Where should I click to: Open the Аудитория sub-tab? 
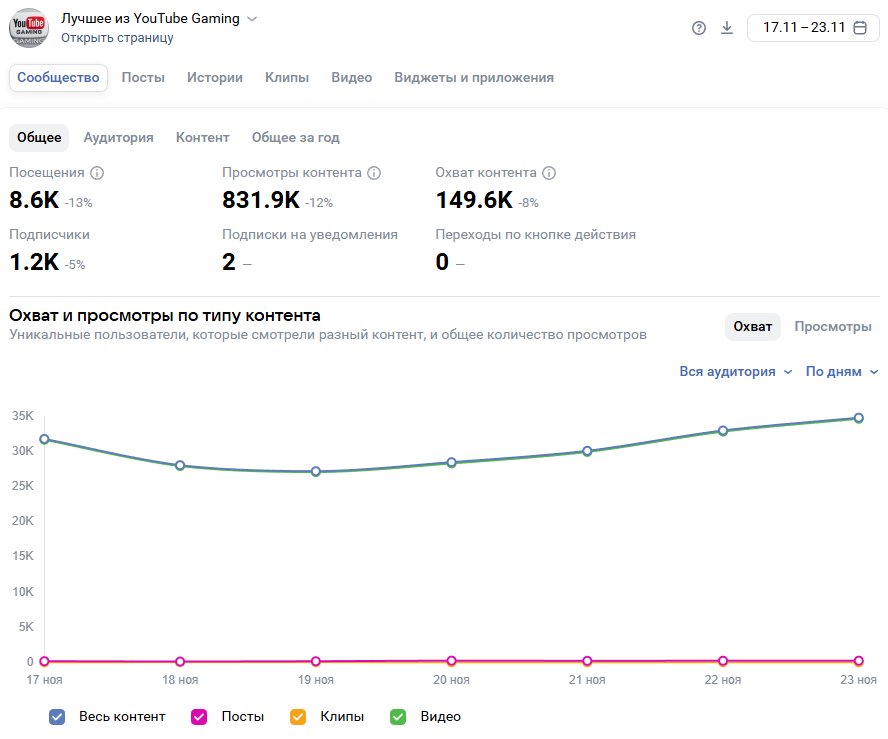118,138
